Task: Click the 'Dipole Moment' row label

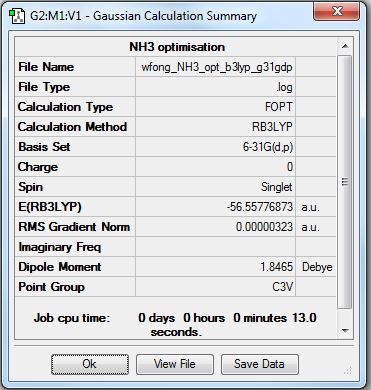Action: 60,267
